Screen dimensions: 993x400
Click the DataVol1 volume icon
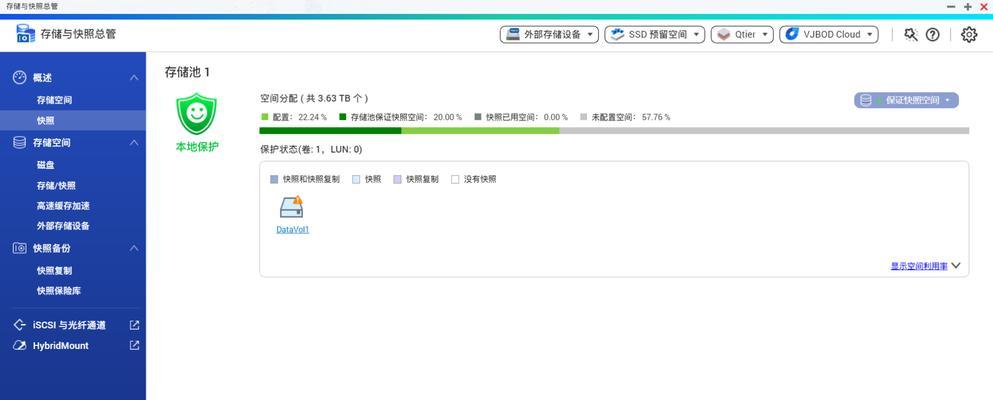coord(292,208)
